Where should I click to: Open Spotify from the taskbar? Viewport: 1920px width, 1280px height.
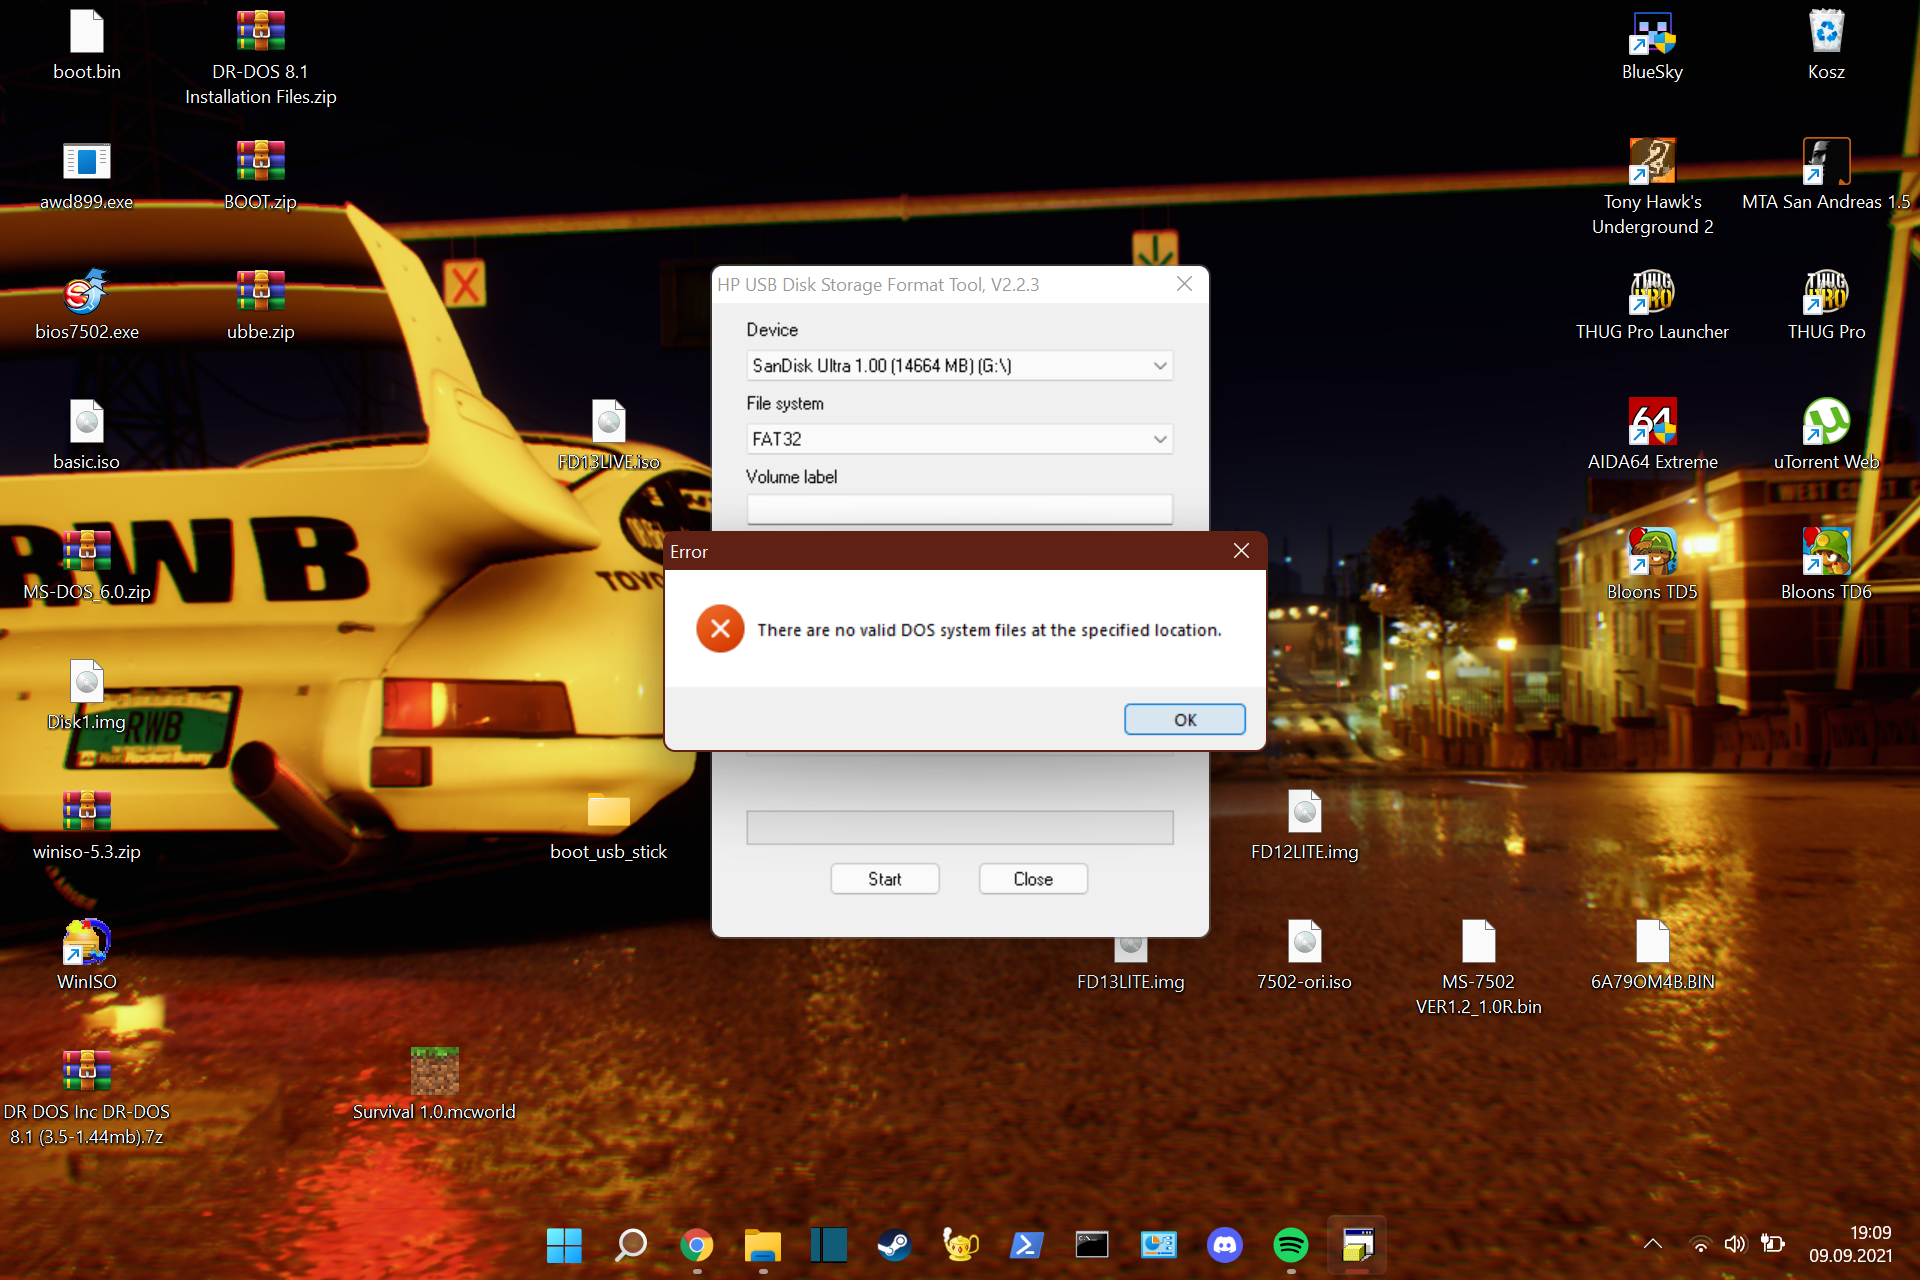tap(1291, 1245)
